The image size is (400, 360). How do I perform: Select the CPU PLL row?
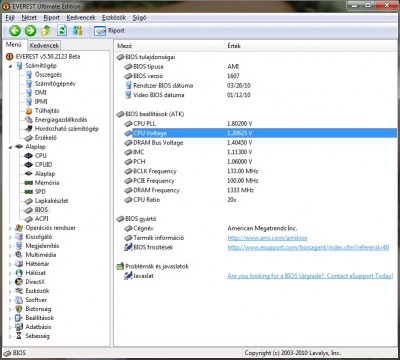click(260, 124)
